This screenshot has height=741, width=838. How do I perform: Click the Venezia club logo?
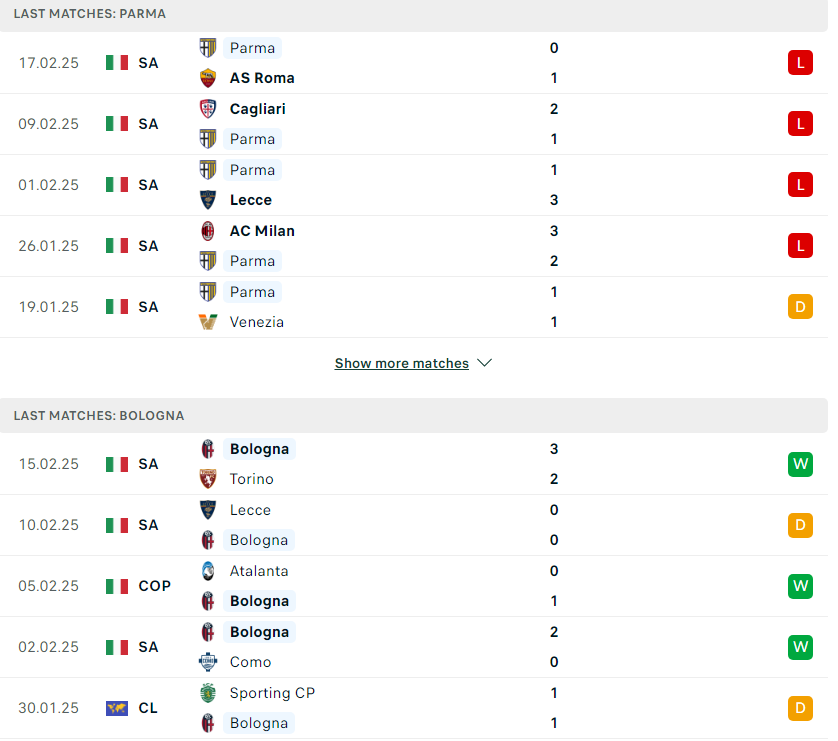point(208,322)
